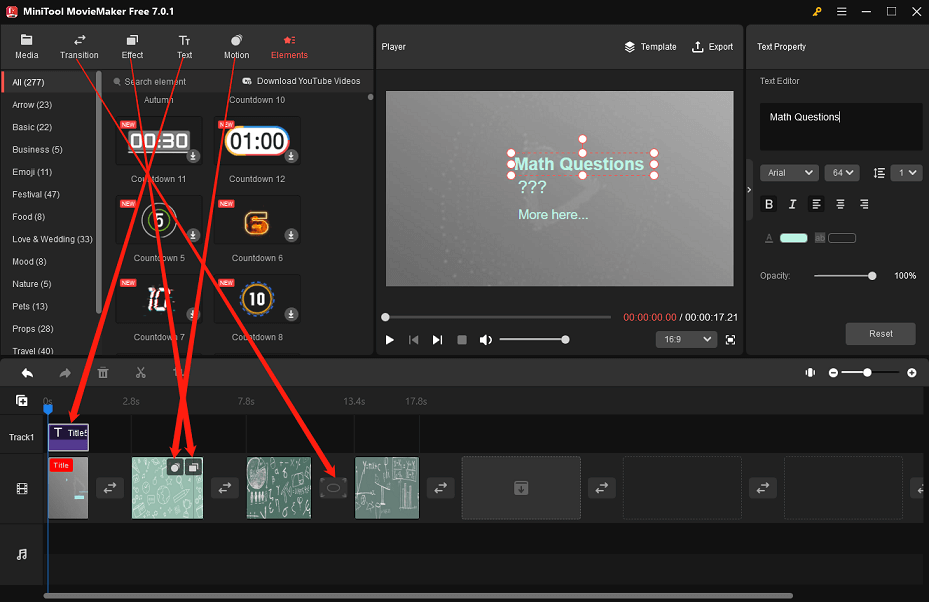The width and height of the screenshot is (929, 602).
Task: Download the Countdown 6 element
Action: coord(291,235)
